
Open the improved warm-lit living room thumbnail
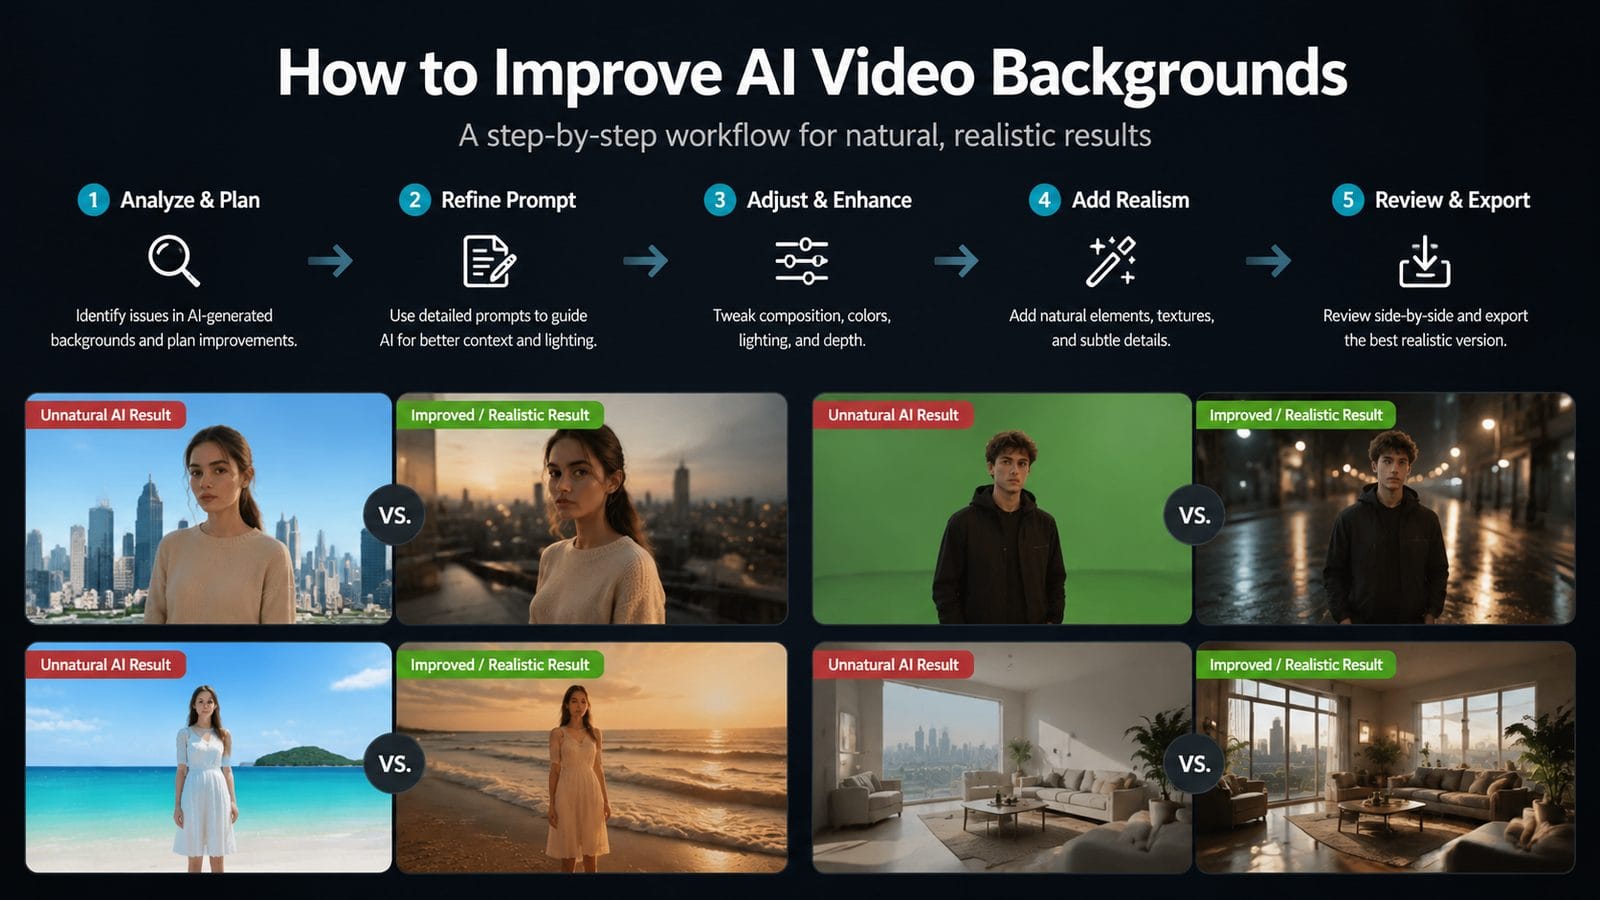[x=1385, y=757]
